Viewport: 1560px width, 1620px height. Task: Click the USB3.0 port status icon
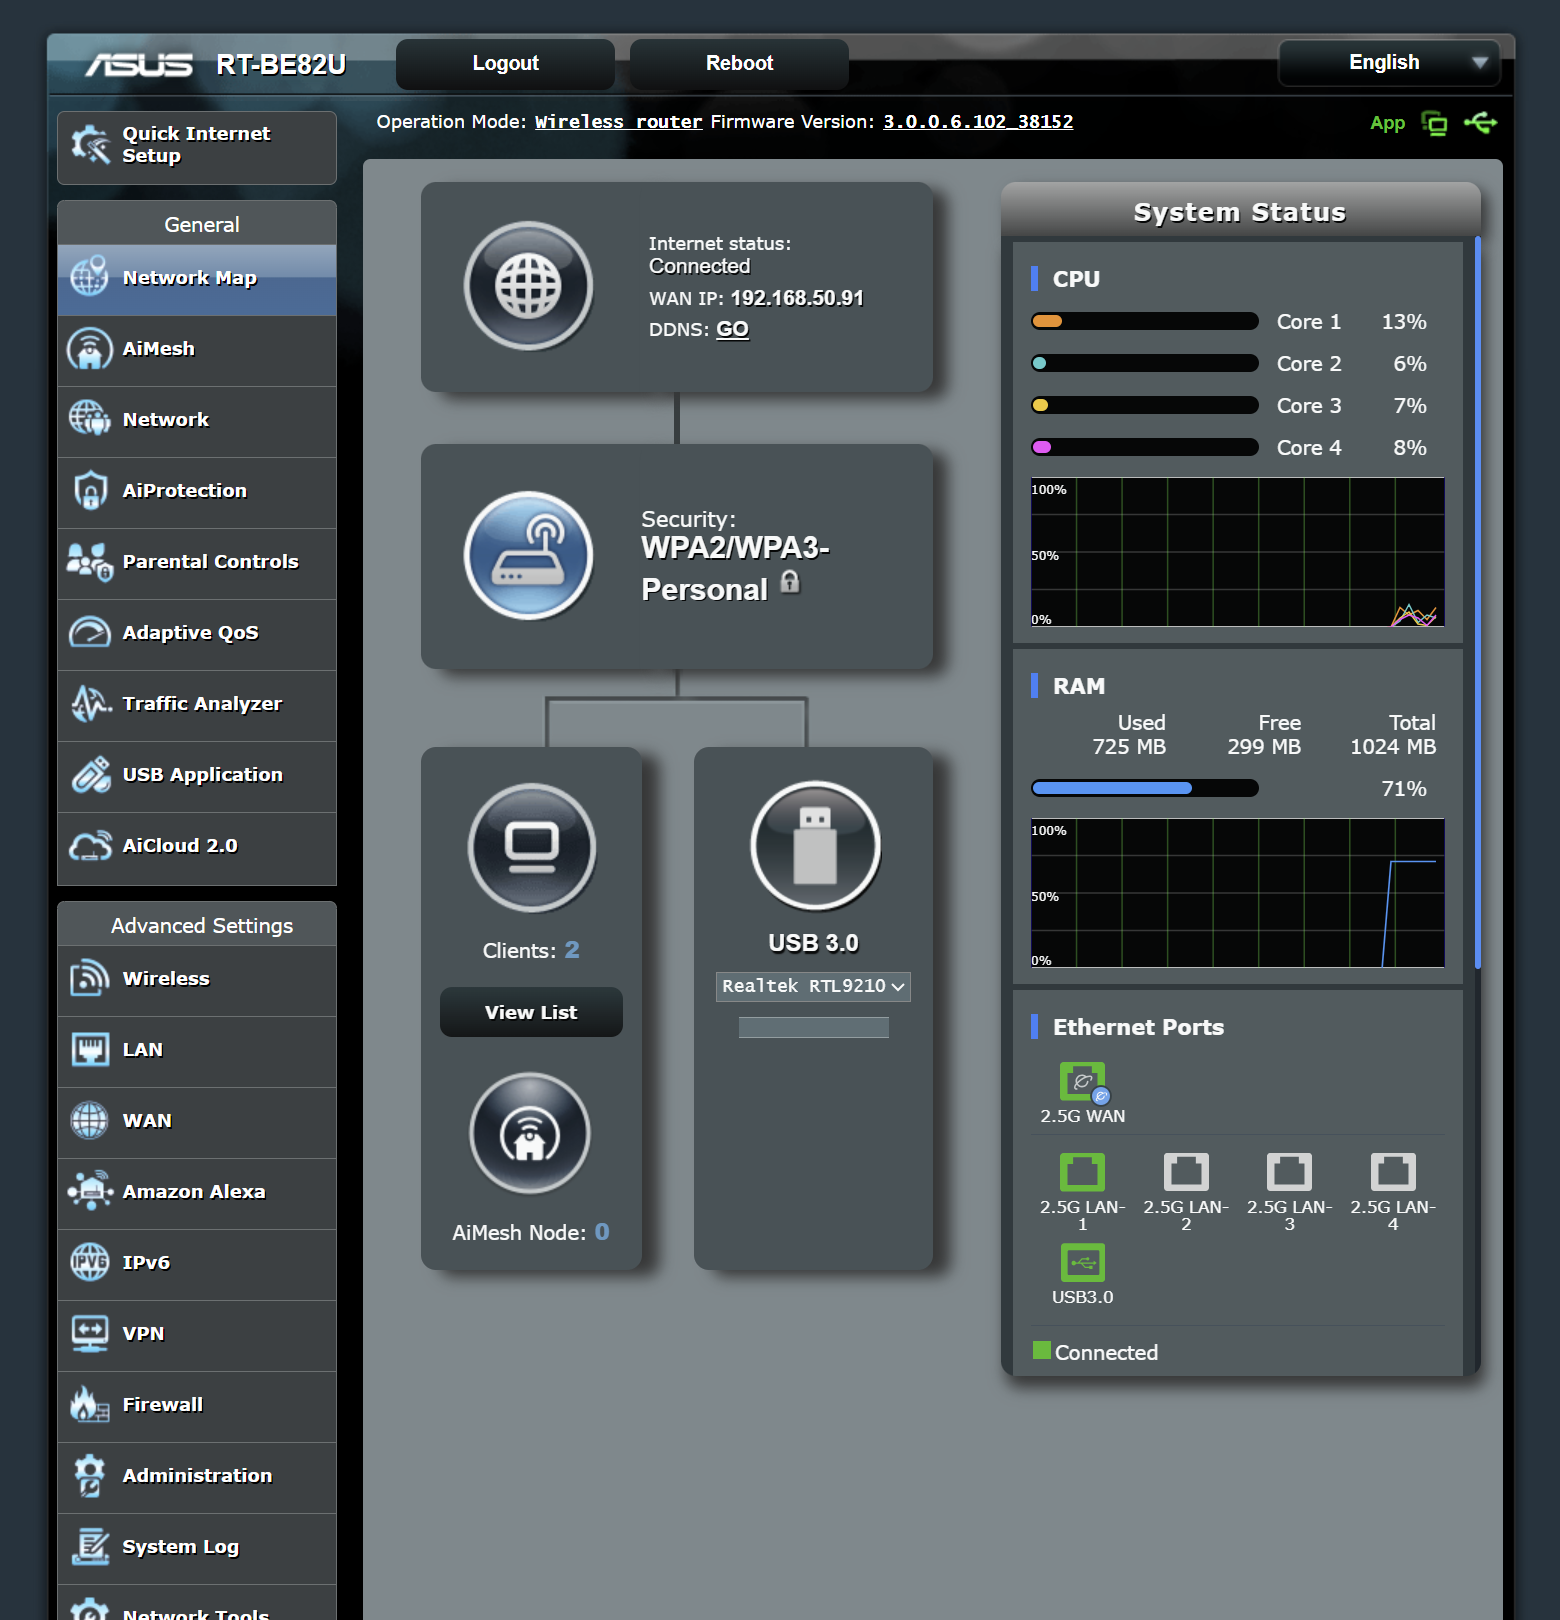coord(1082,1263)
